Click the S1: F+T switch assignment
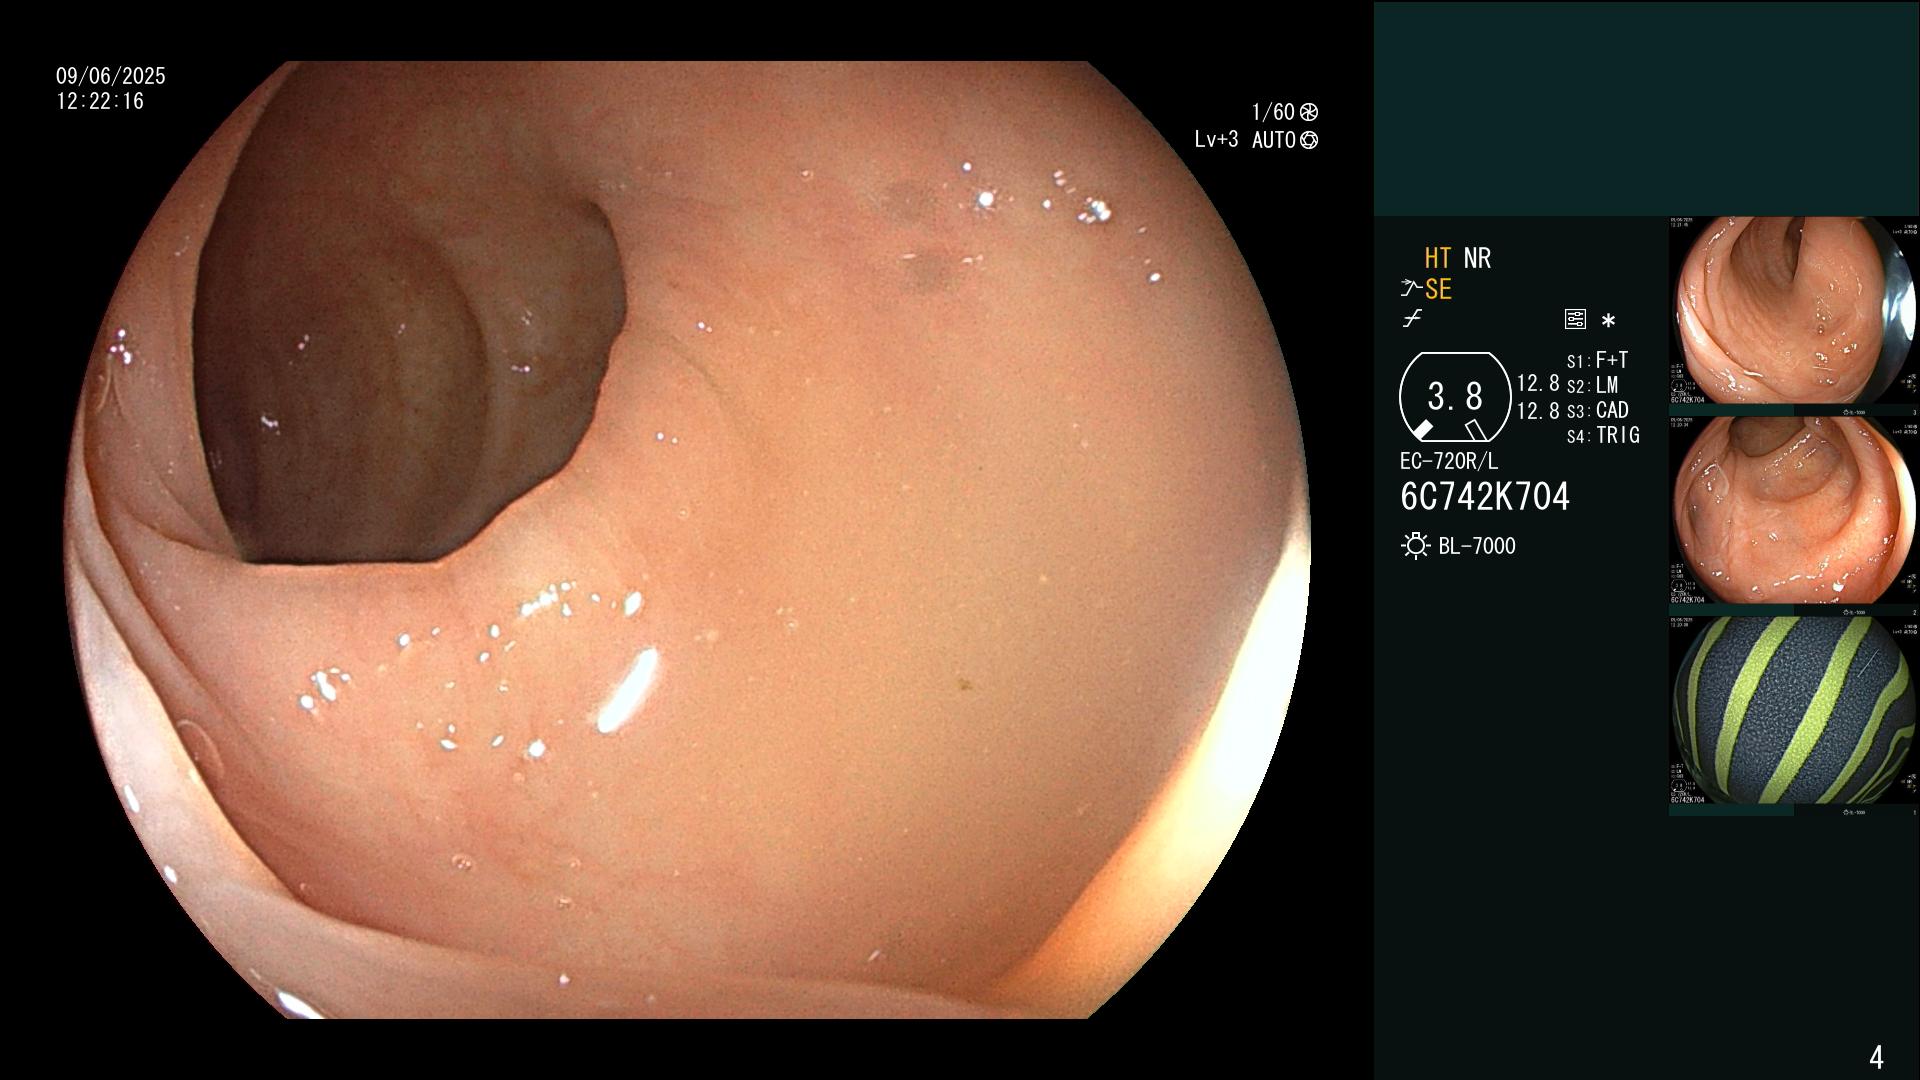1920x1080 pixels. (x=1597, y=360)
